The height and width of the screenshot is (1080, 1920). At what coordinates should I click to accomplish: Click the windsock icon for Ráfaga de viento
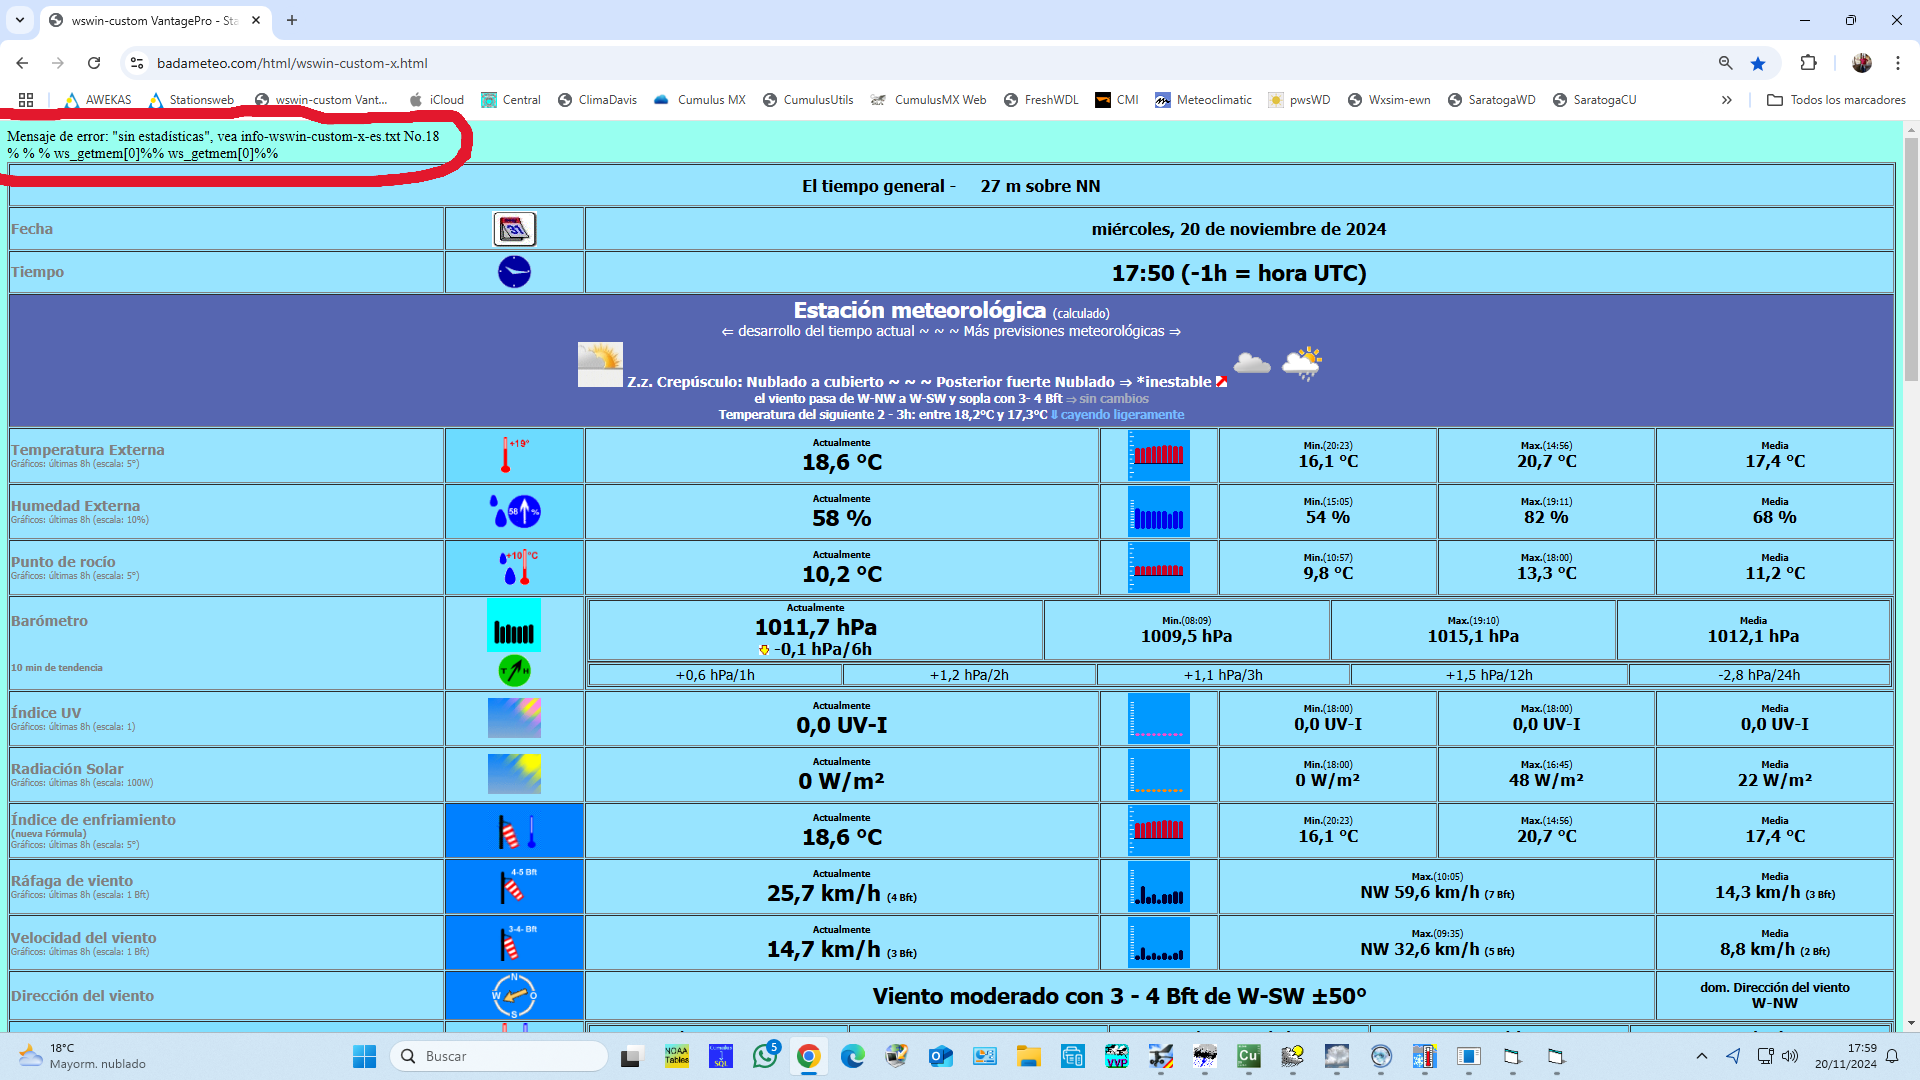[514, 887]
